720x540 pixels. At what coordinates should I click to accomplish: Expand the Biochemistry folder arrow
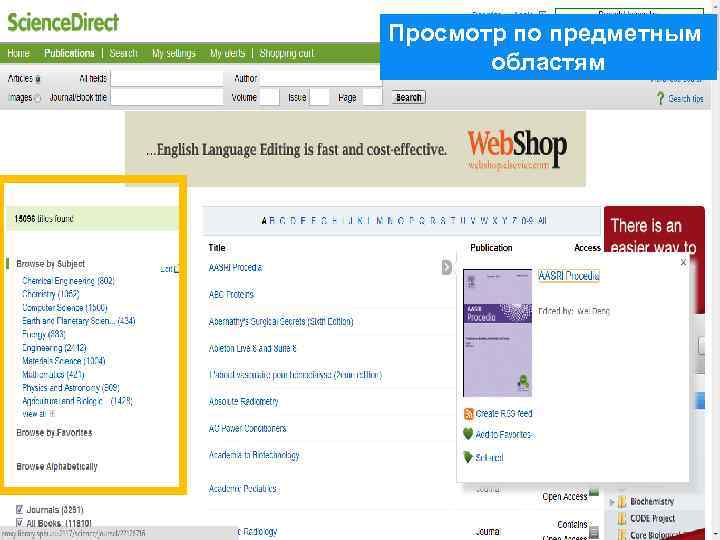612,502
